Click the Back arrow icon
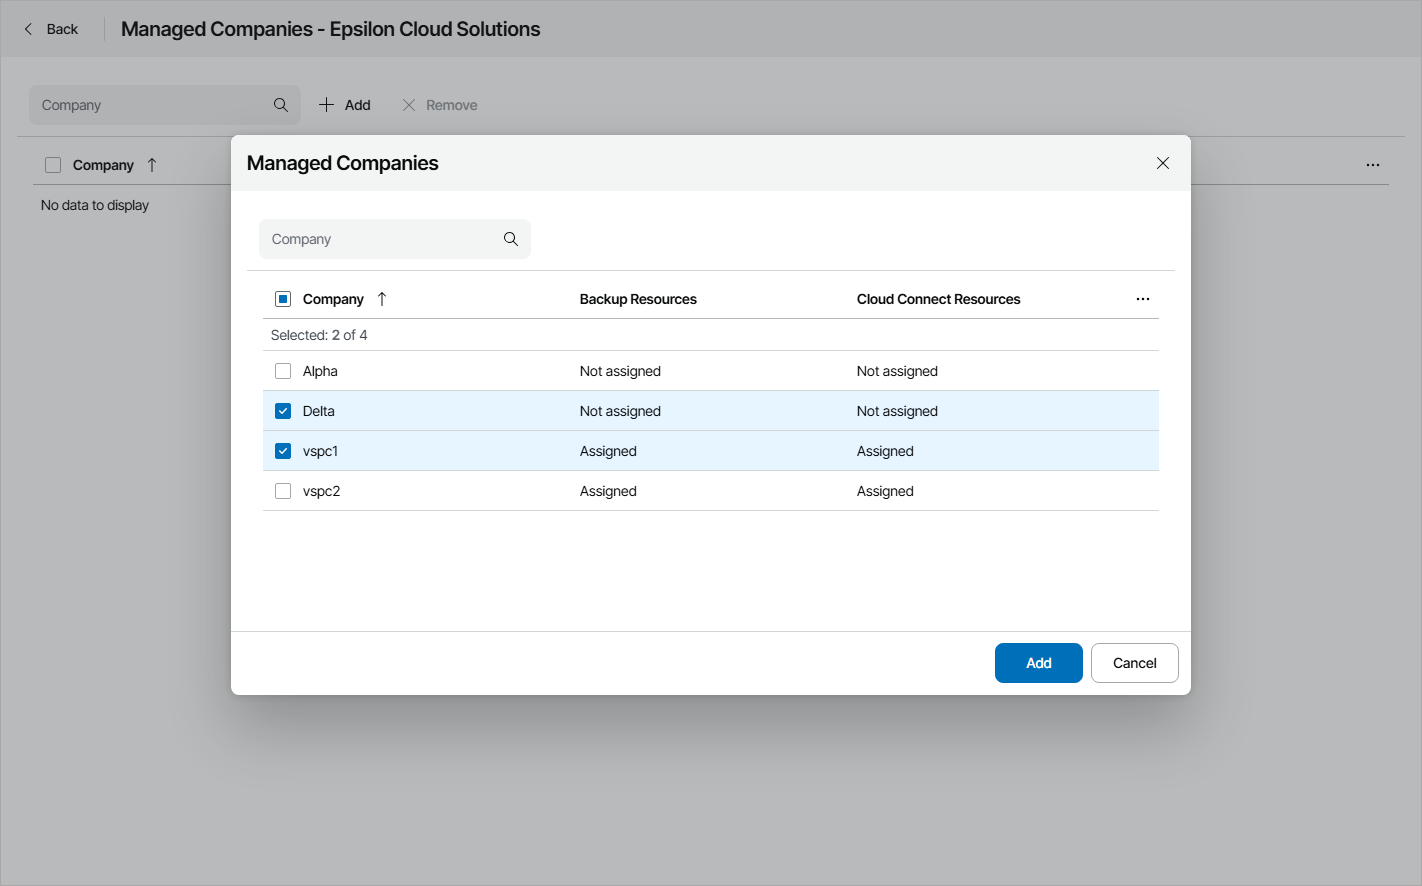1422x886 pixels. (28, 29)
